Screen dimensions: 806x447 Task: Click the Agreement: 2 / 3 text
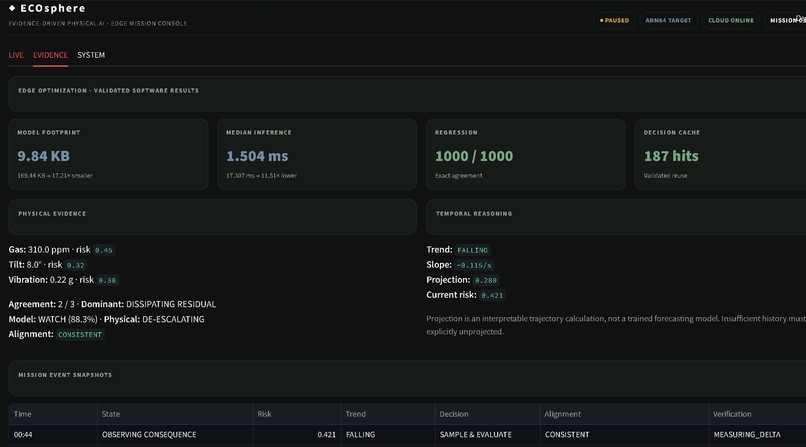tap(42, 304)
